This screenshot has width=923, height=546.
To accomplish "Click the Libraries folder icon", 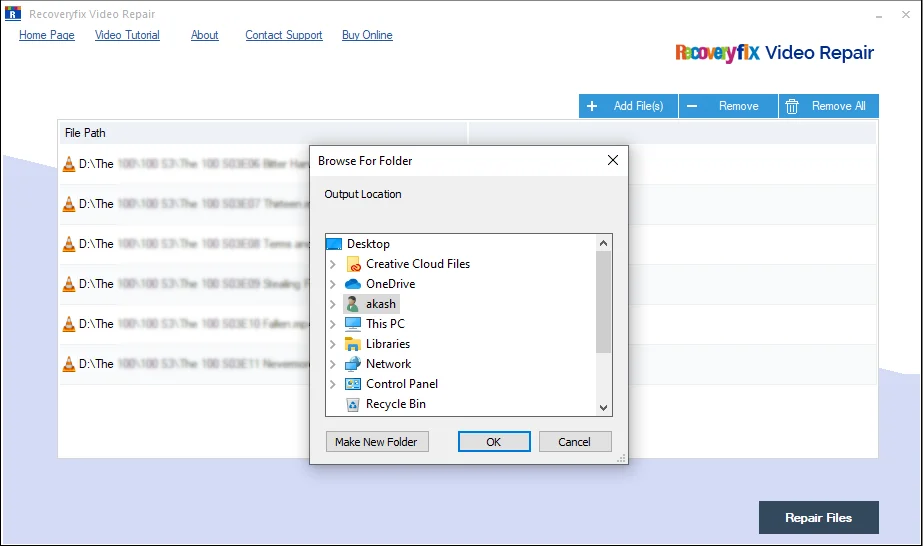I will pos(352,344).
